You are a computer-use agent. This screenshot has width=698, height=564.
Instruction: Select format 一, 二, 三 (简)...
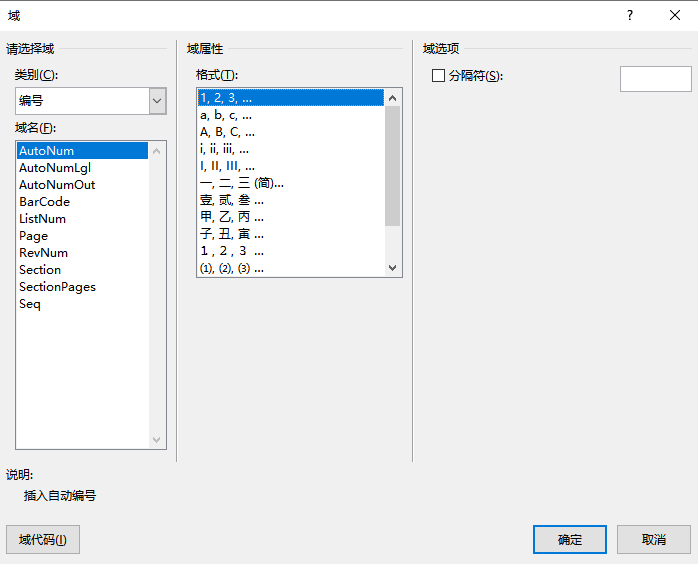click(291, 183)
